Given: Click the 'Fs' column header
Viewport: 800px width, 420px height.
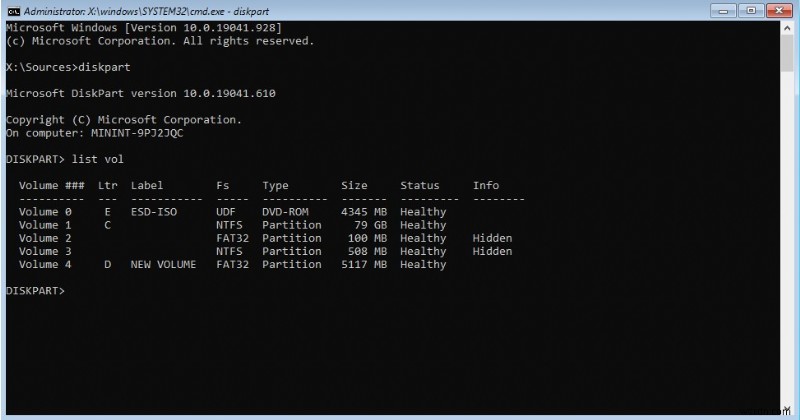Looking at the screenshot, I should coord(222,185).
